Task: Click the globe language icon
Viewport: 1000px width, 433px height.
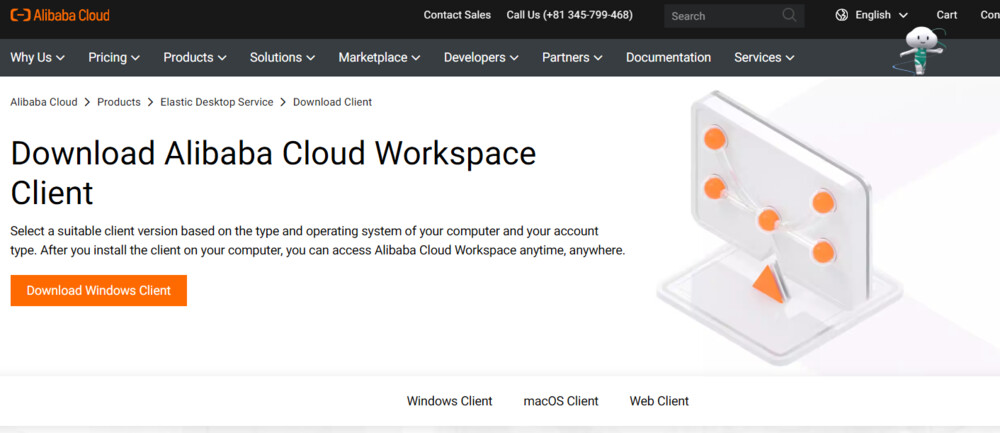Action: (841, 15)
